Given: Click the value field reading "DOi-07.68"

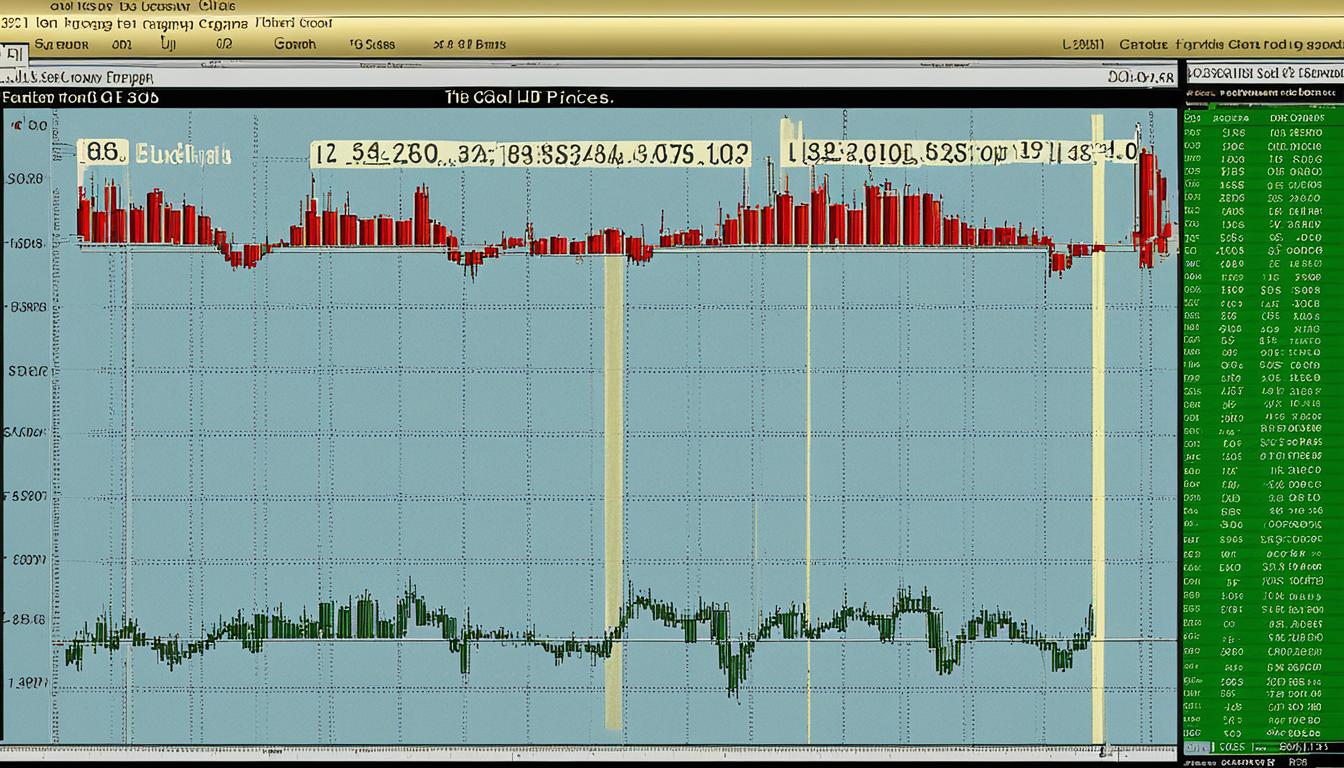Looking at the screenshot, I should [x=1140, y=76].
